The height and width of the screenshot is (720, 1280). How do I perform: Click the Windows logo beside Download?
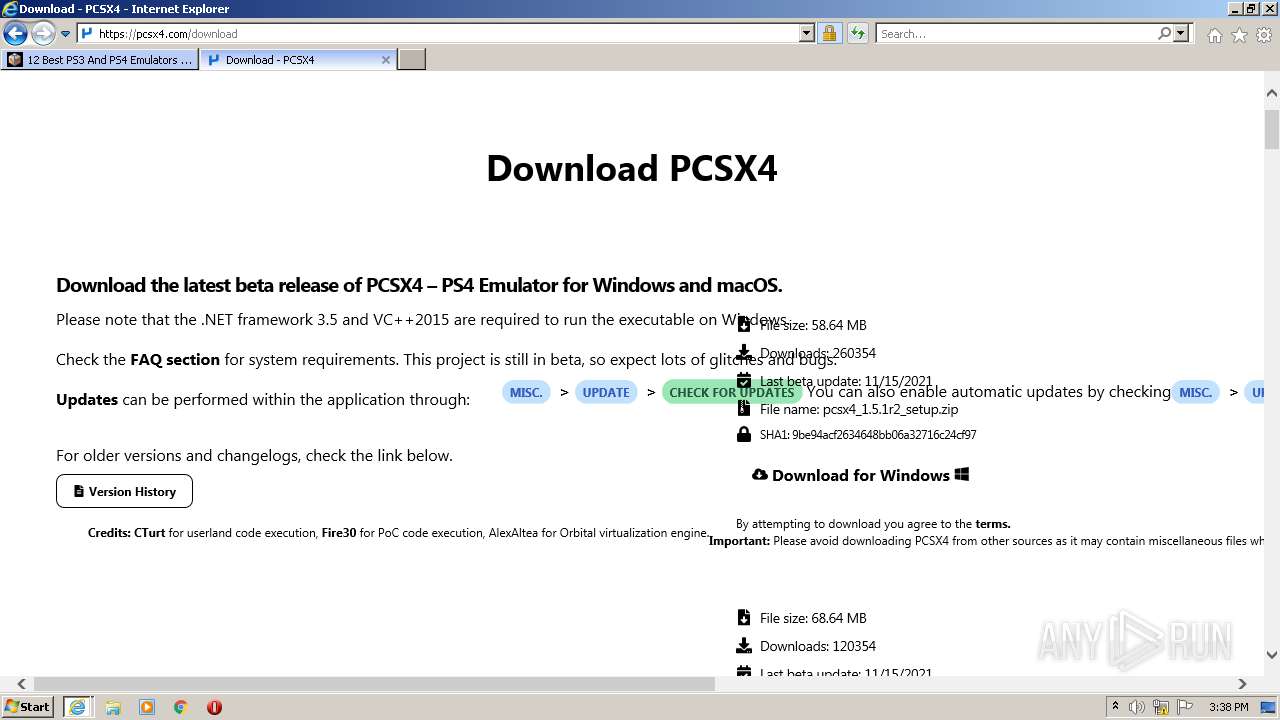coord(962,474)
